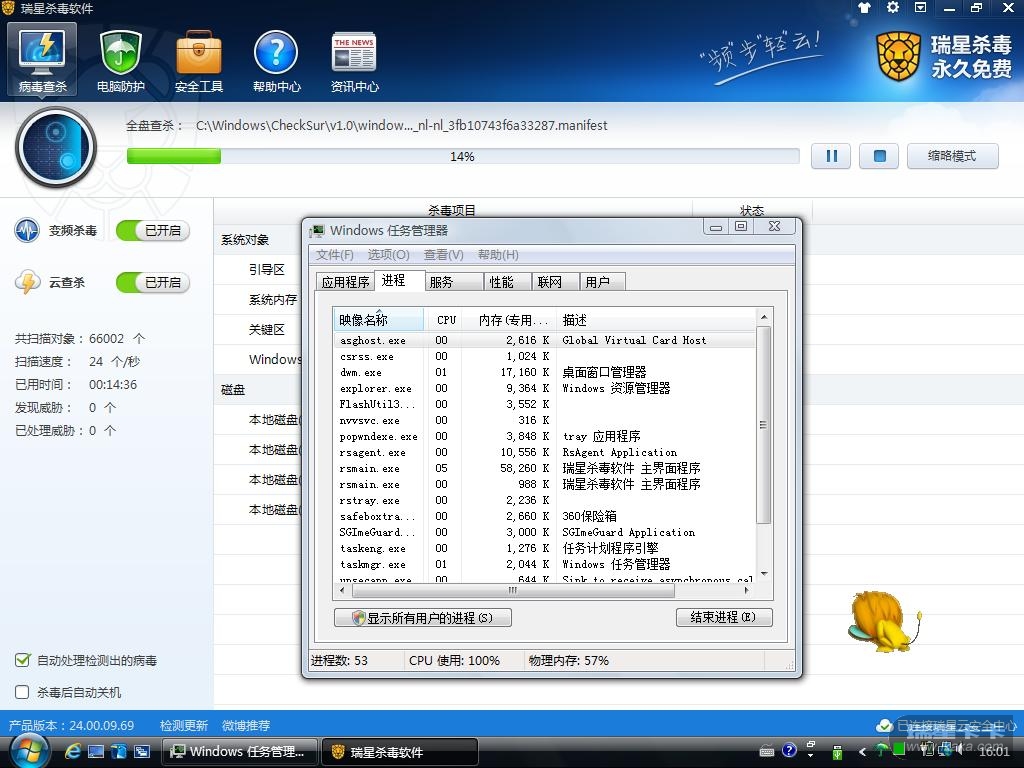
Task: Click process list scroll up arrow
Action: click(x=763, y=317)
